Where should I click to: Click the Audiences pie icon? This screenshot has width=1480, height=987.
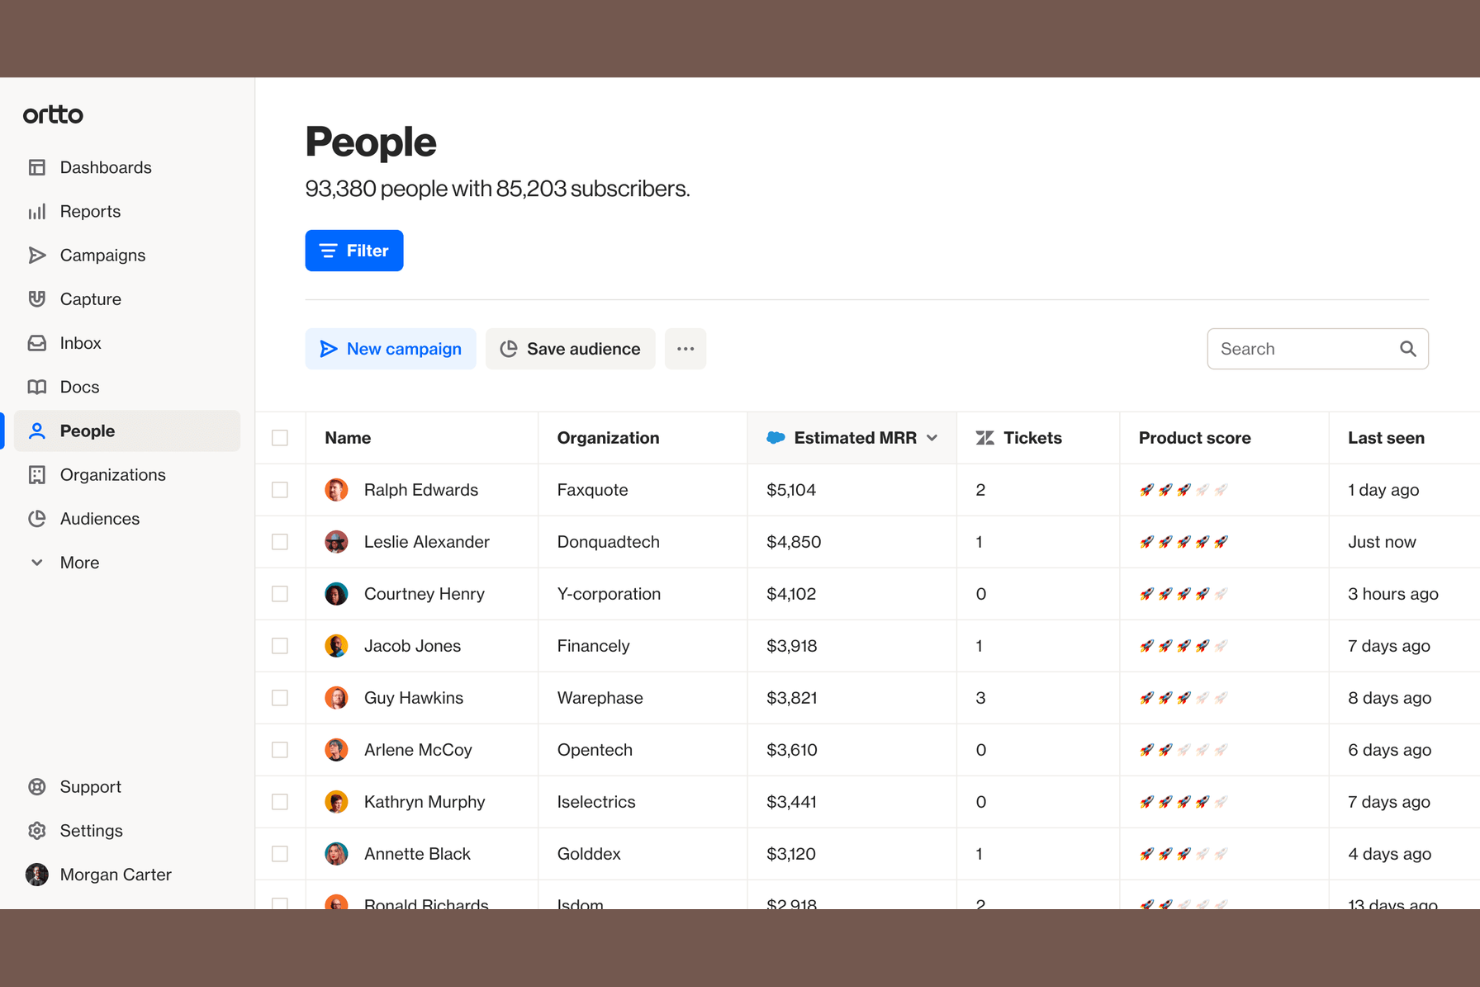(37, 519)
